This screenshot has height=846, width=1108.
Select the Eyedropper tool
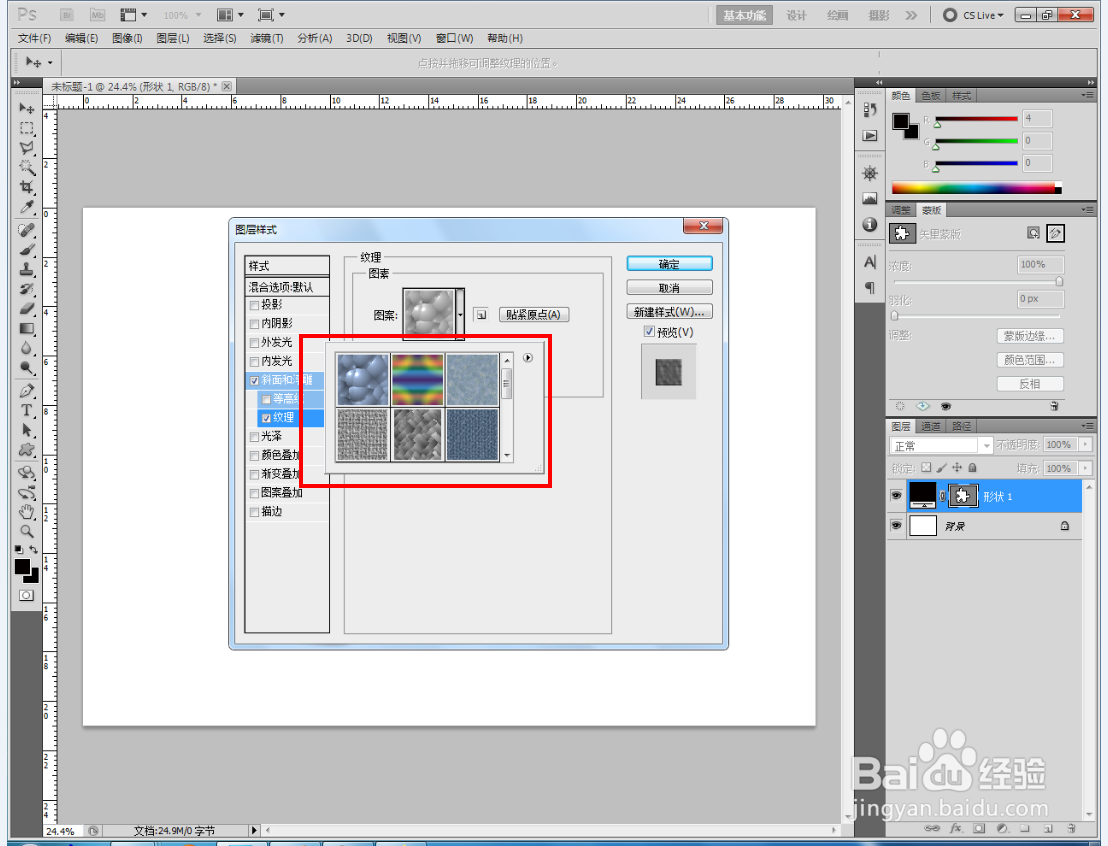[26, 207]
